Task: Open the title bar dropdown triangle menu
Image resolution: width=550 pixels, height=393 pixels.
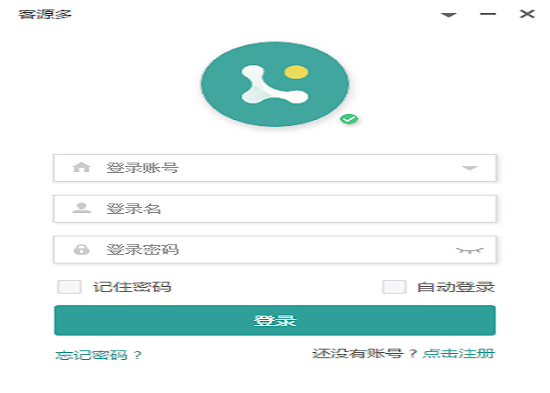Action: pyautogui.click(x=448, y=15)
